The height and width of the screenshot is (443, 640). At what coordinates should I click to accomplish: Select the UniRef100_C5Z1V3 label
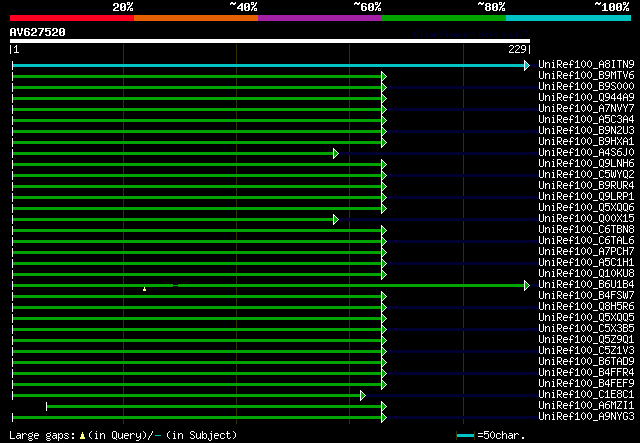point(586,351)
